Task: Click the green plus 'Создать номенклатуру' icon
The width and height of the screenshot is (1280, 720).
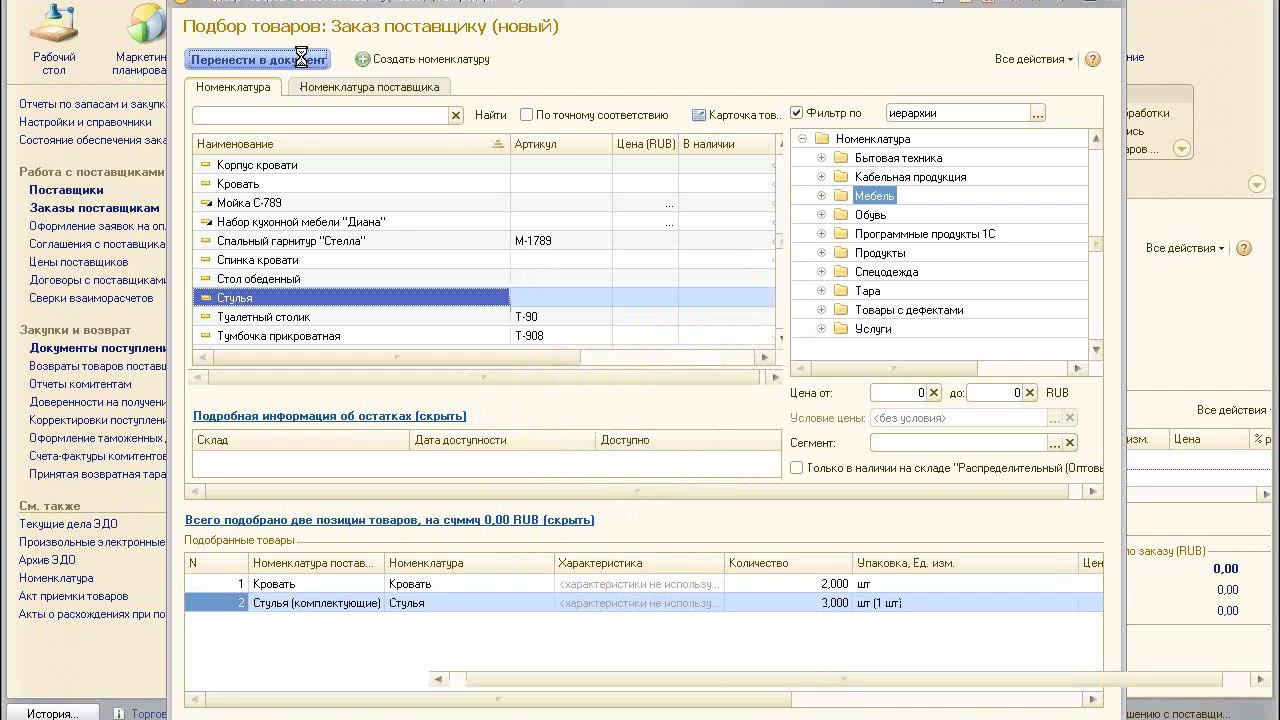Action: [x=363, y=60]
